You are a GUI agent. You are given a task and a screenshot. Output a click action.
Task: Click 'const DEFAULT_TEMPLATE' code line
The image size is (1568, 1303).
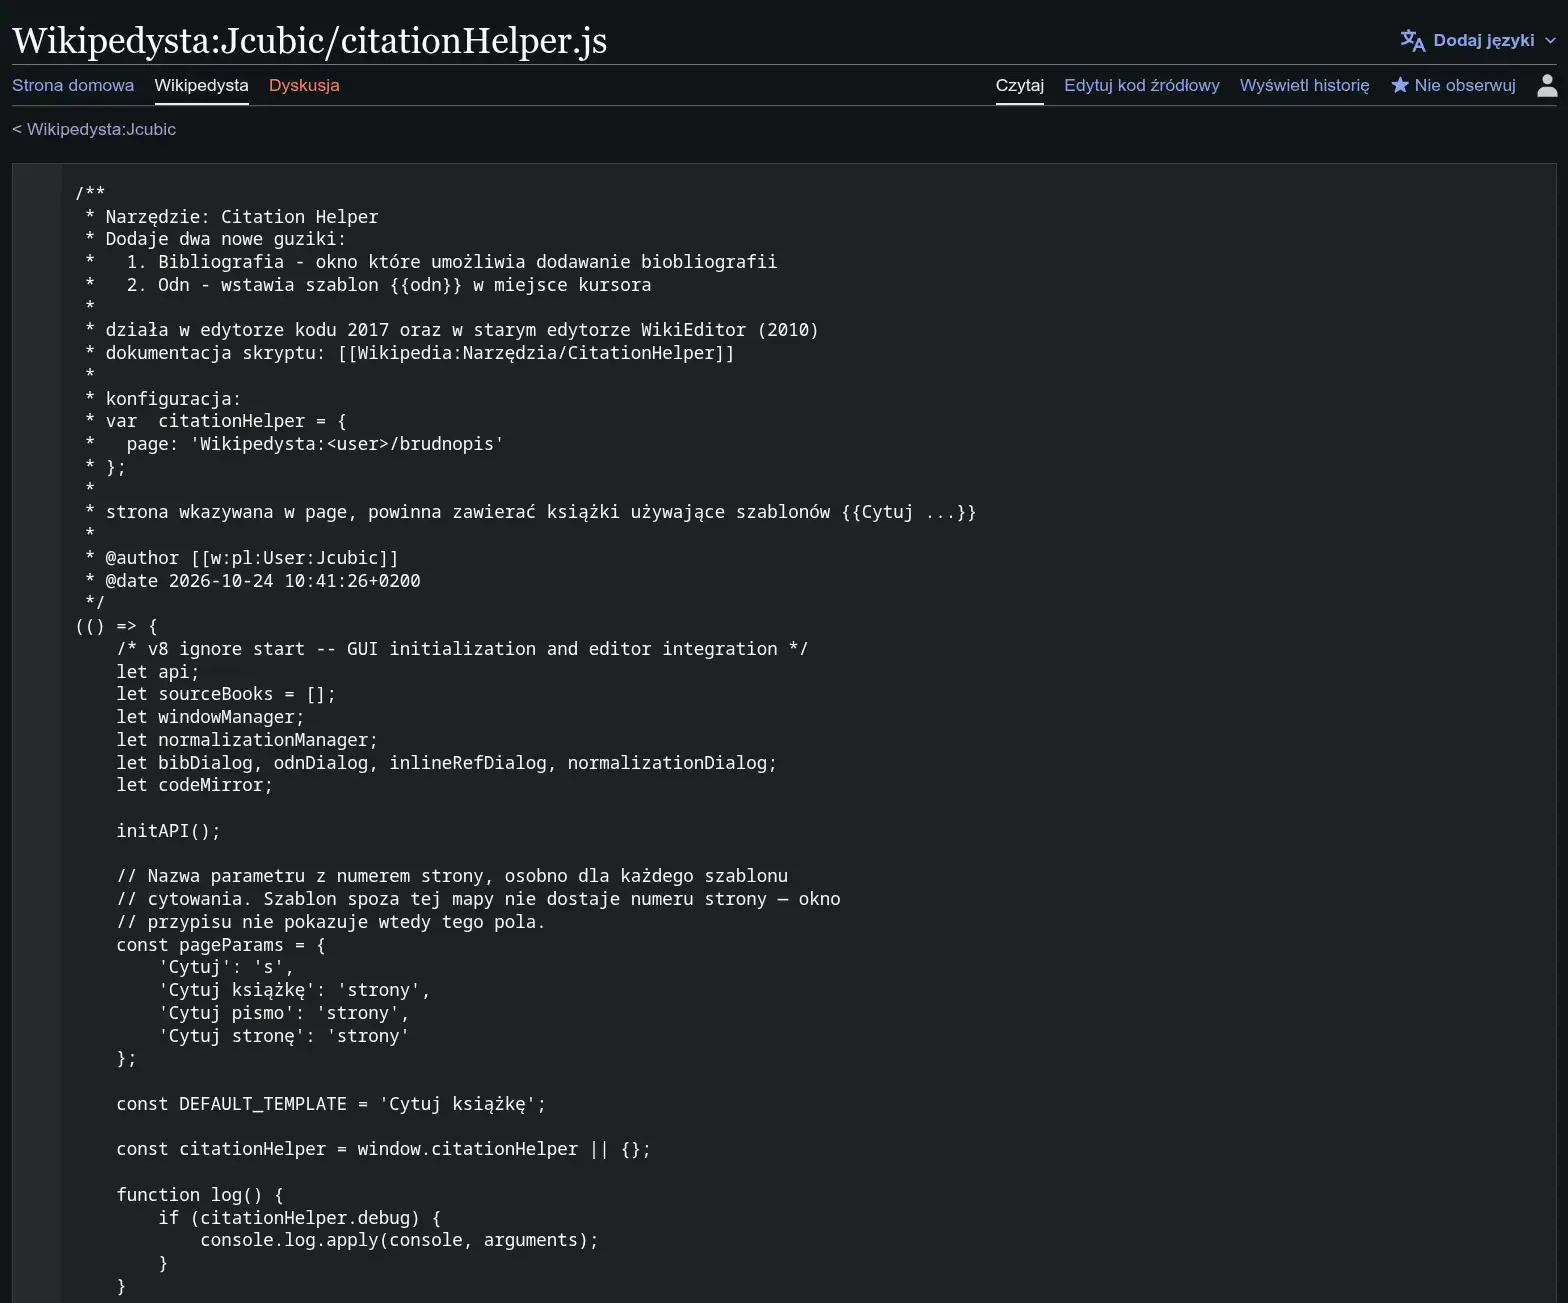click(x=331, y=1104)
